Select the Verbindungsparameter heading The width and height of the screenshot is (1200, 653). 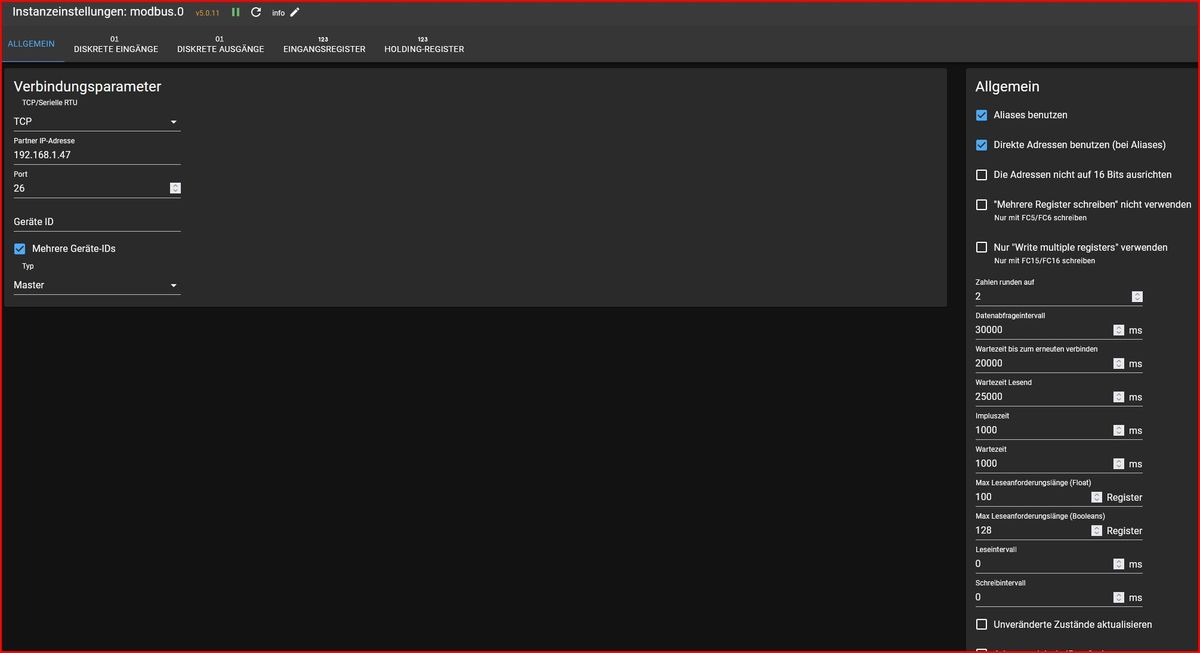tap(87, 87)
